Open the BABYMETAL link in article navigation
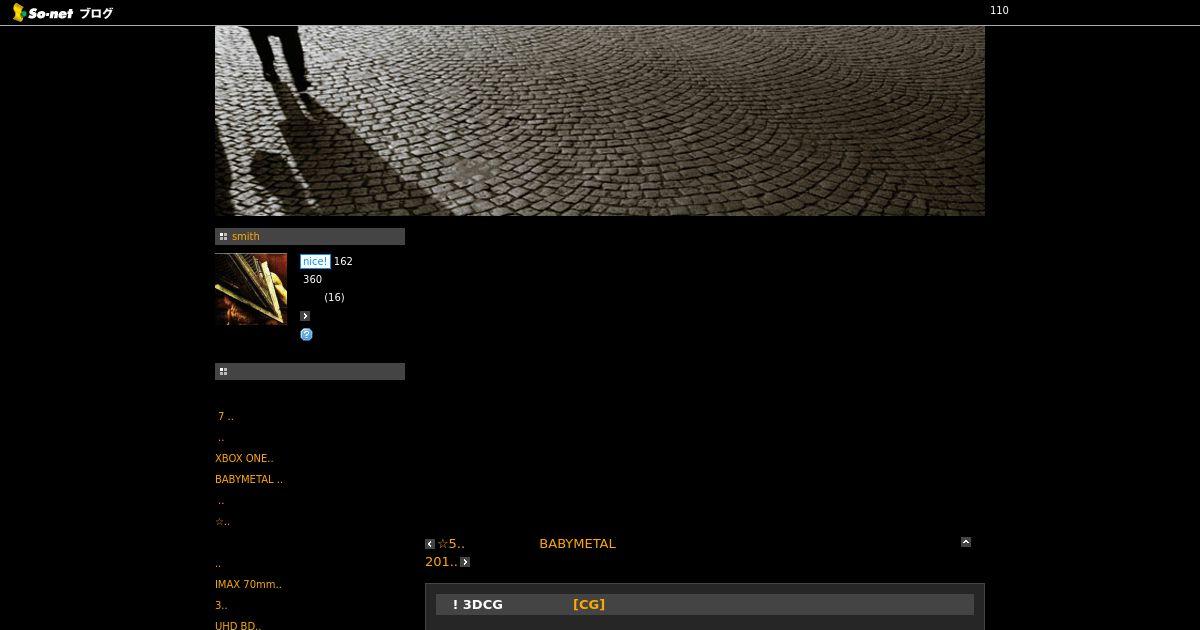 click(577, 544)
